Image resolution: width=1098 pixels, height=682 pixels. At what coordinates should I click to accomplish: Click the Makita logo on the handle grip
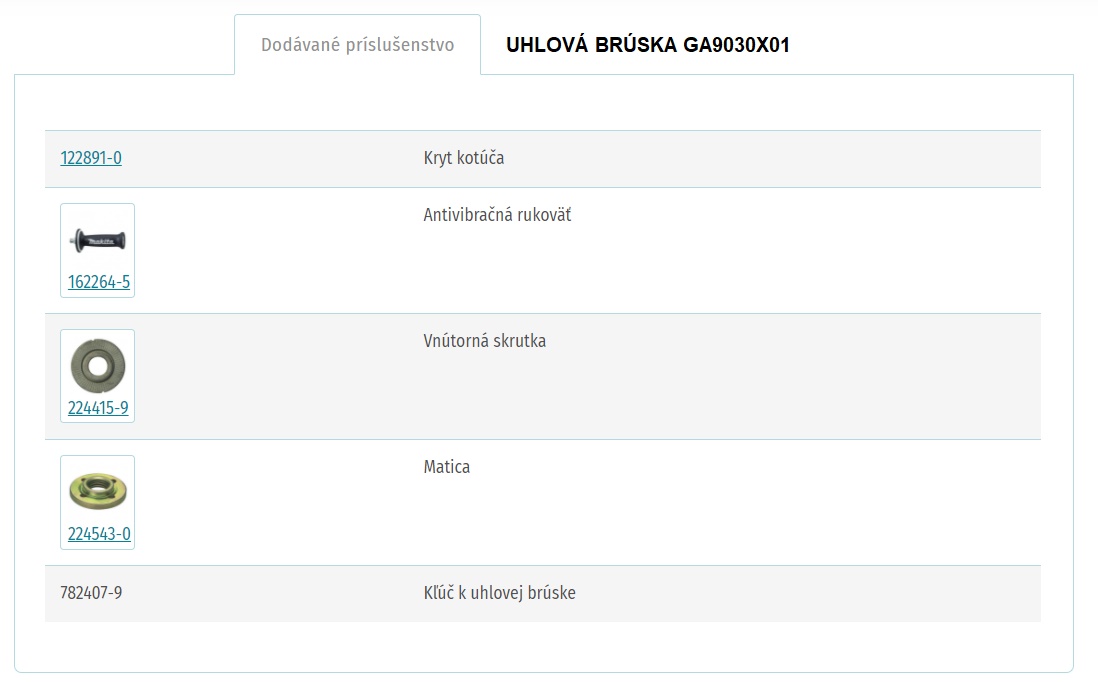click(100, 242)
